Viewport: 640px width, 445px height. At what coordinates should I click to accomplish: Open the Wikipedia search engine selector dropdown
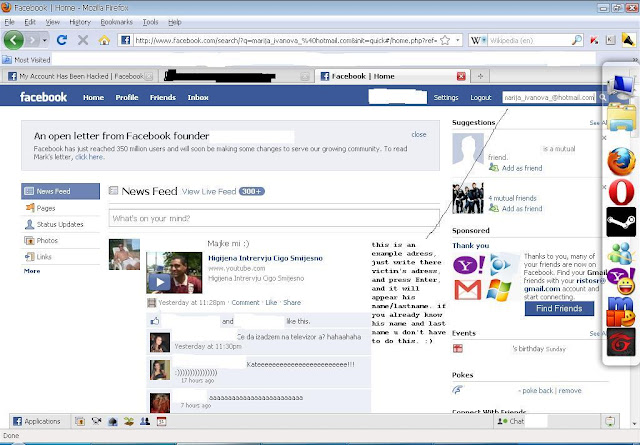point(478,40)
